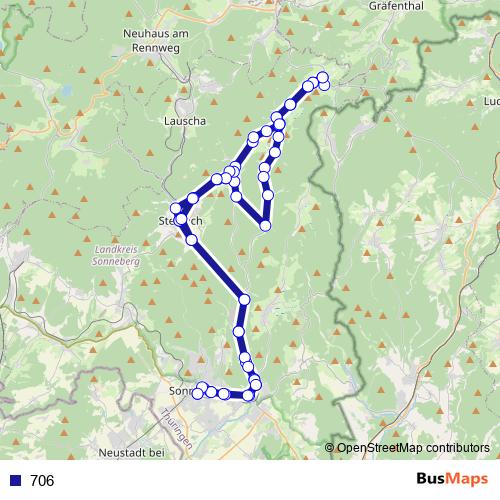Click the blue 706 legend color square
500x500 pixels.
pos(16,480)
